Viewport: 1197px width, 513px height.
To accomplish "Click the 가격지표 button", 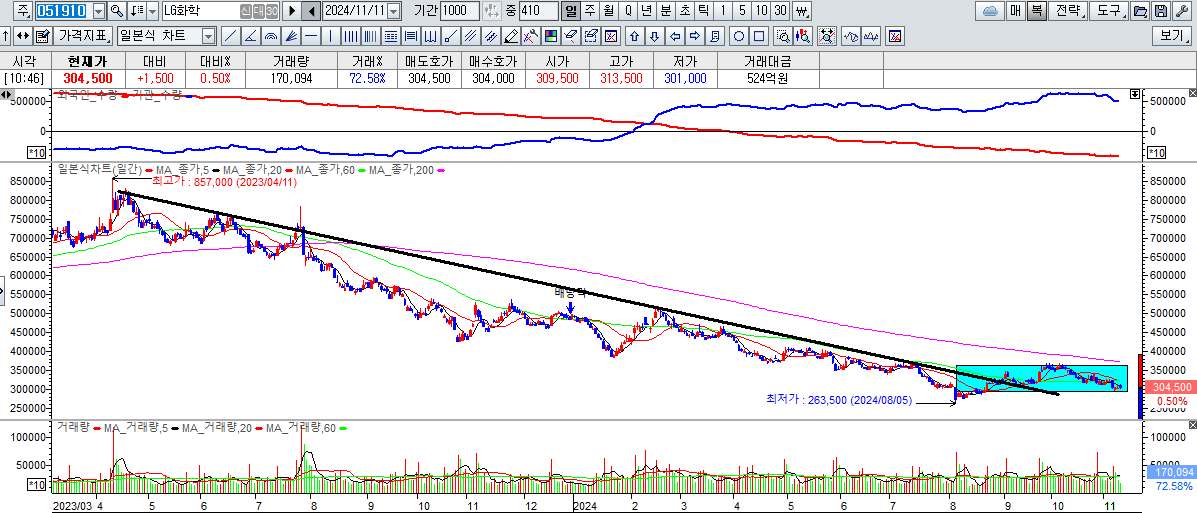I will [82, 36].
